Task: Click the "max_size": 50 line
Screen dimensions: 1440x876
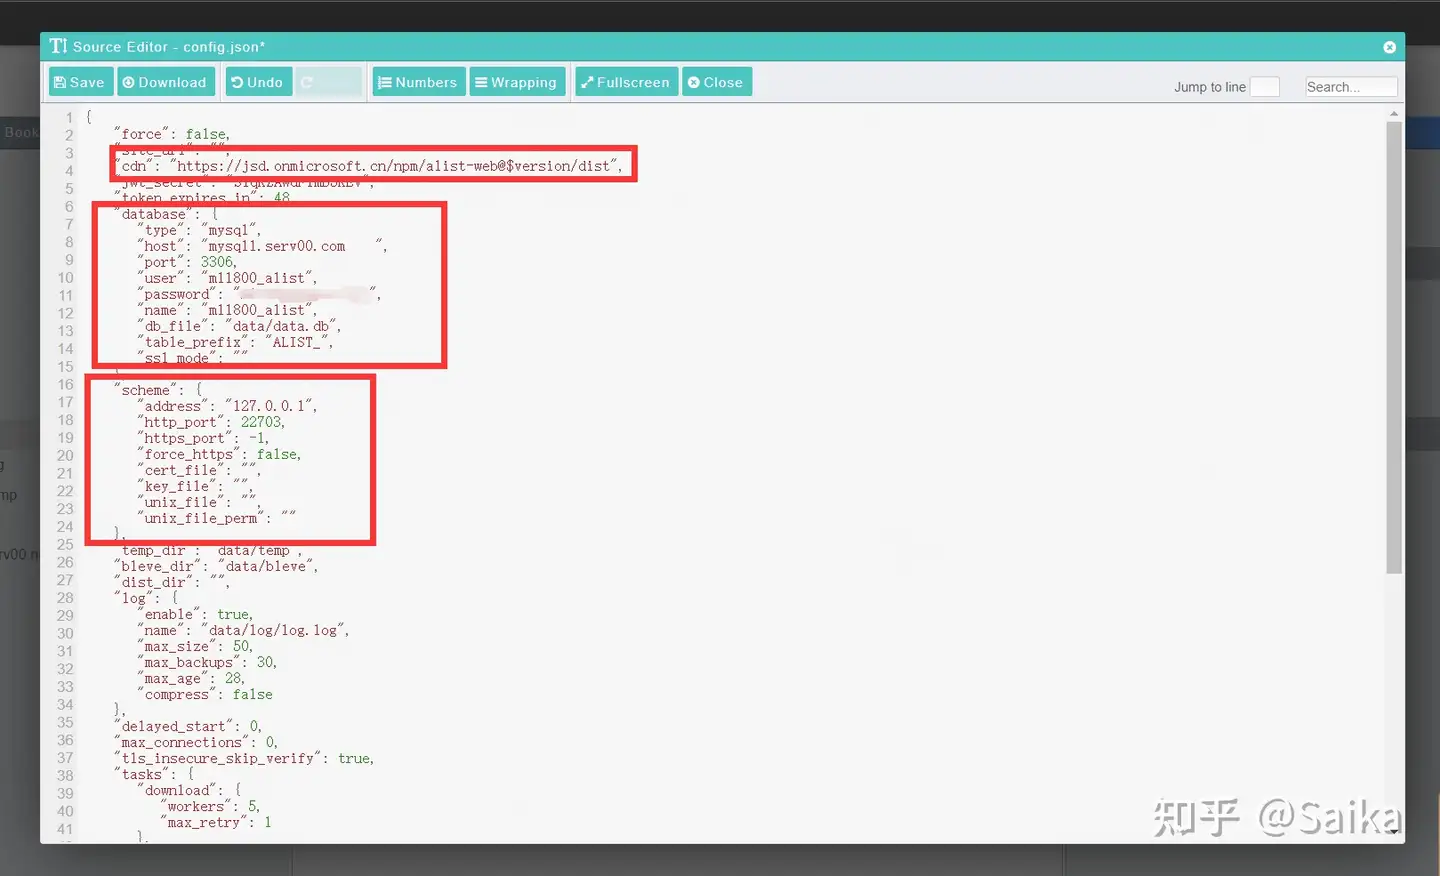Action: [x=195, y=646]
